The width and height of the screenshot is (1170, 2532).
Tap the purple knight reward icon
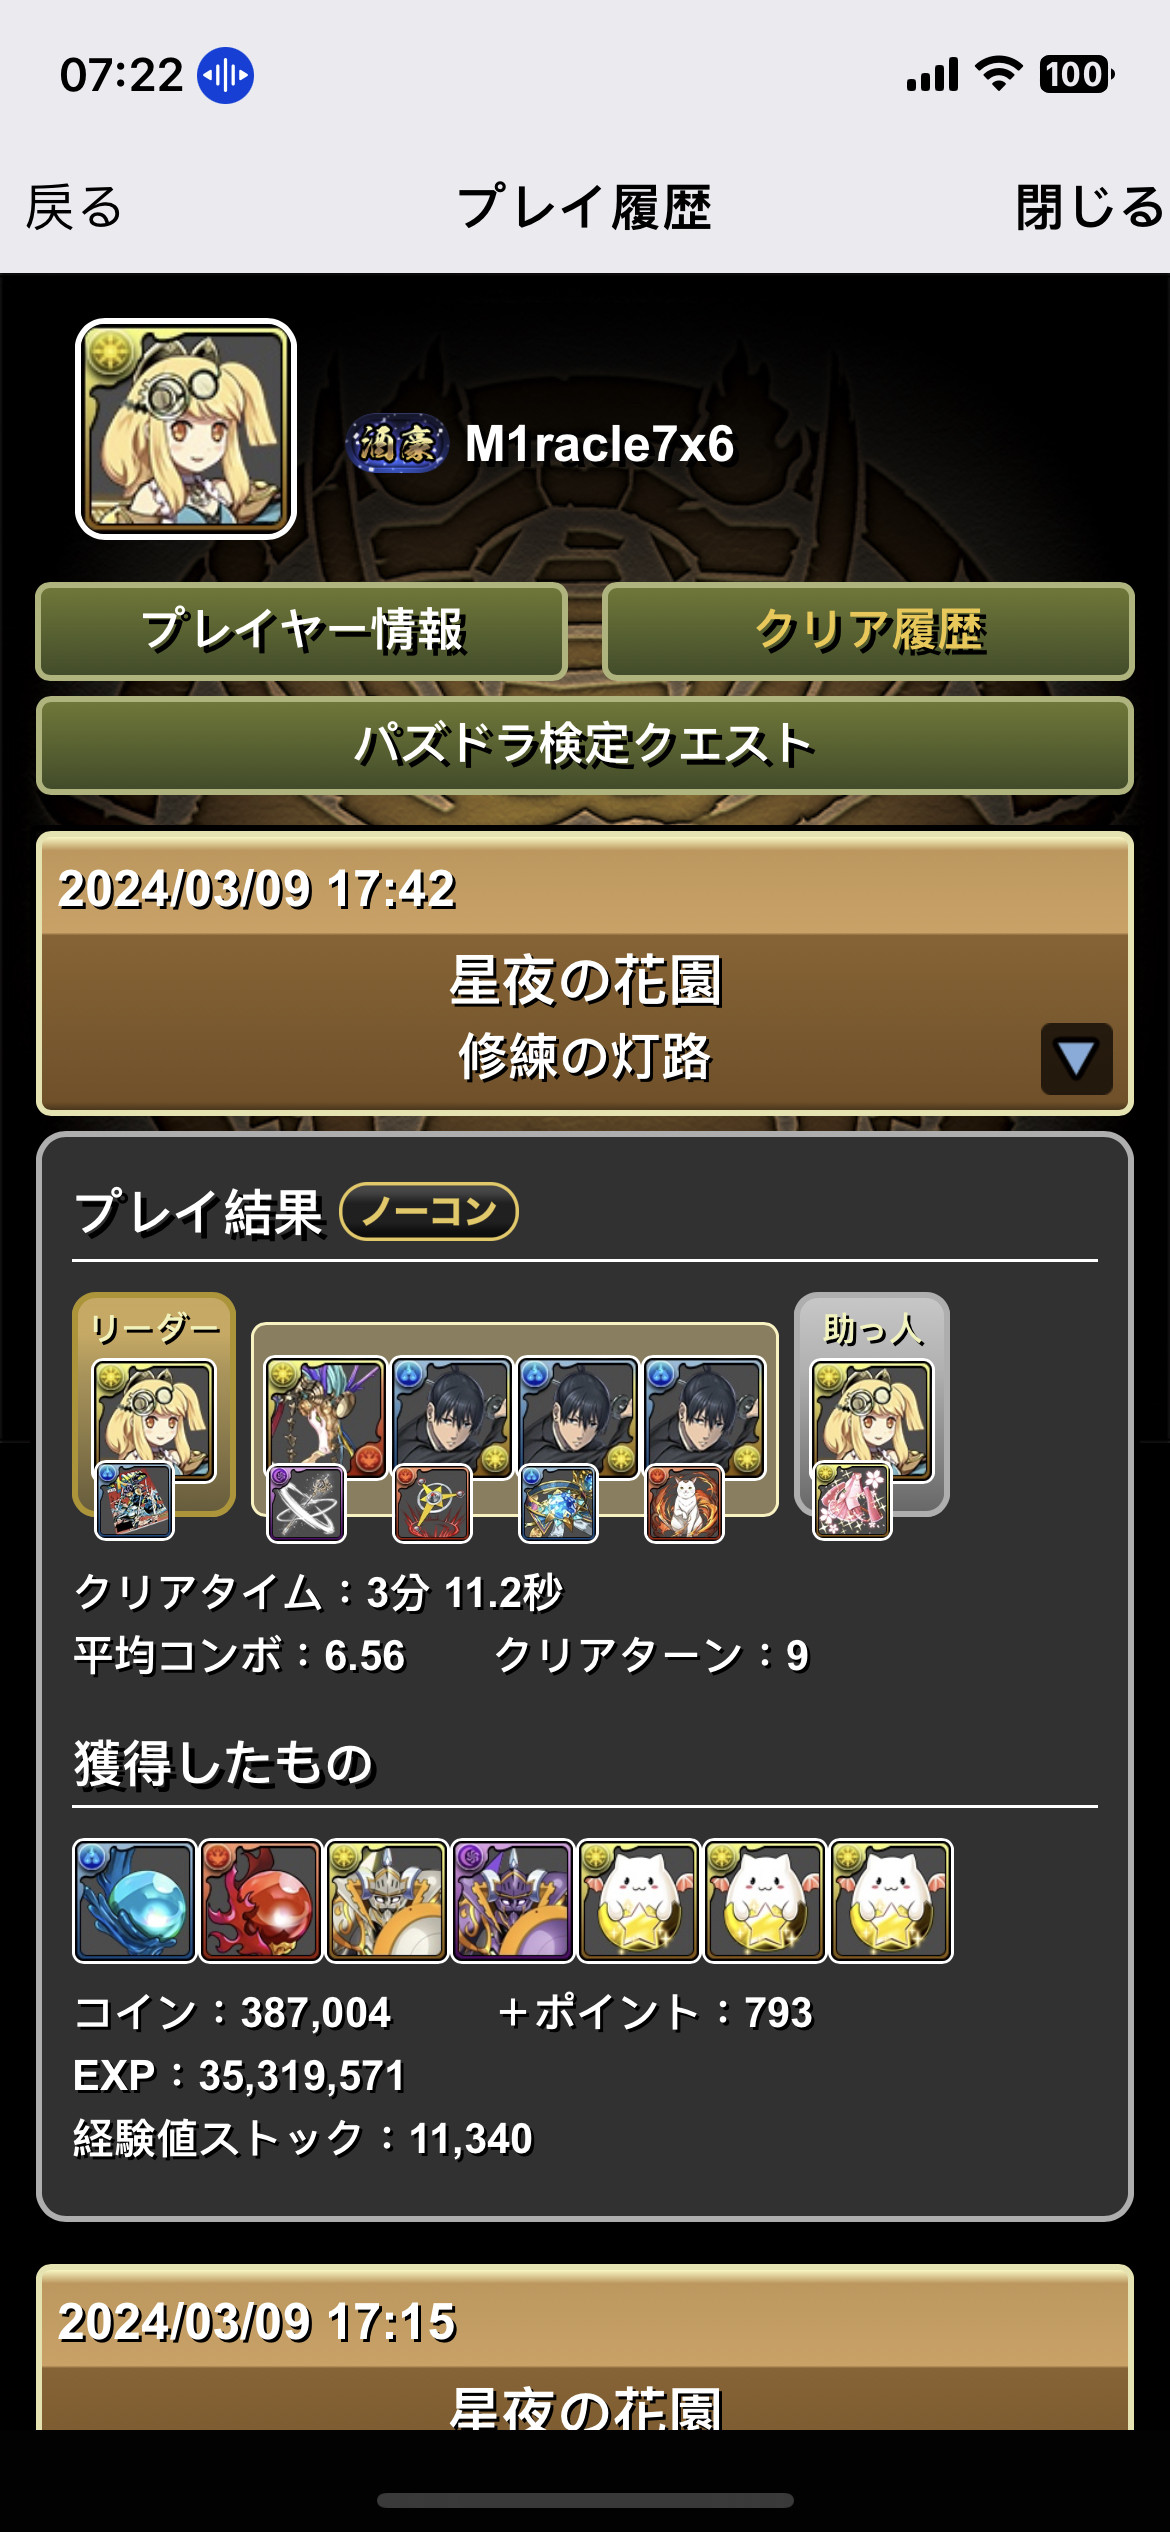click(512, 1901)
